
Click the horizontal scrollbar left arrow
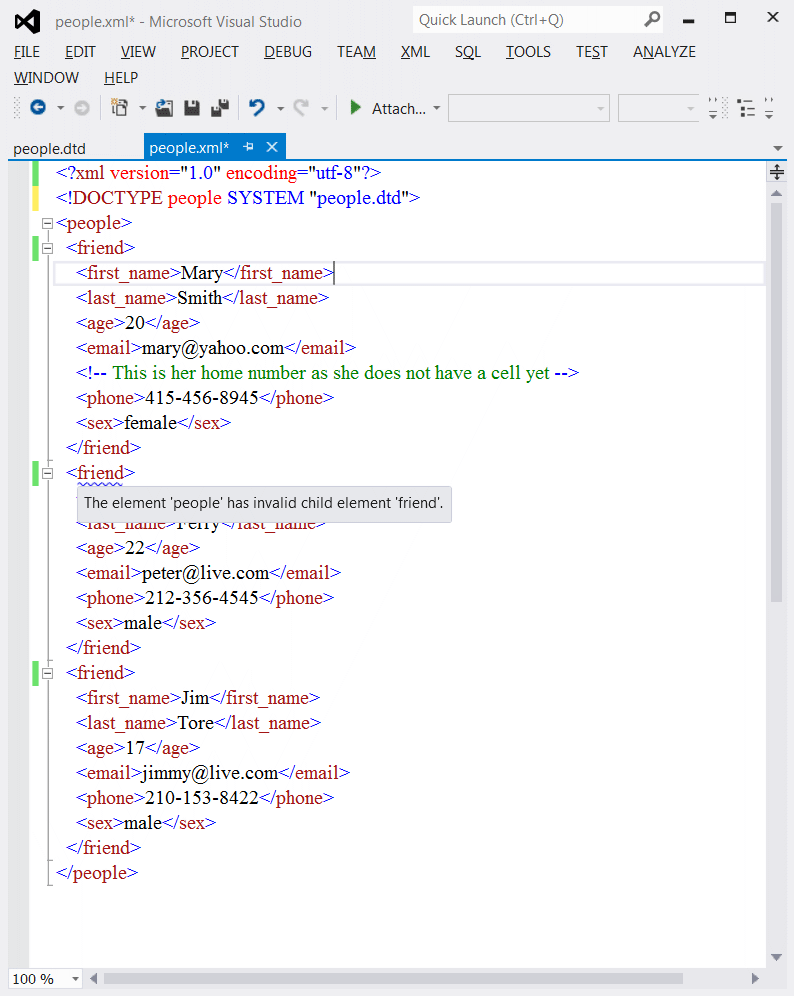(x=94, y=978)
